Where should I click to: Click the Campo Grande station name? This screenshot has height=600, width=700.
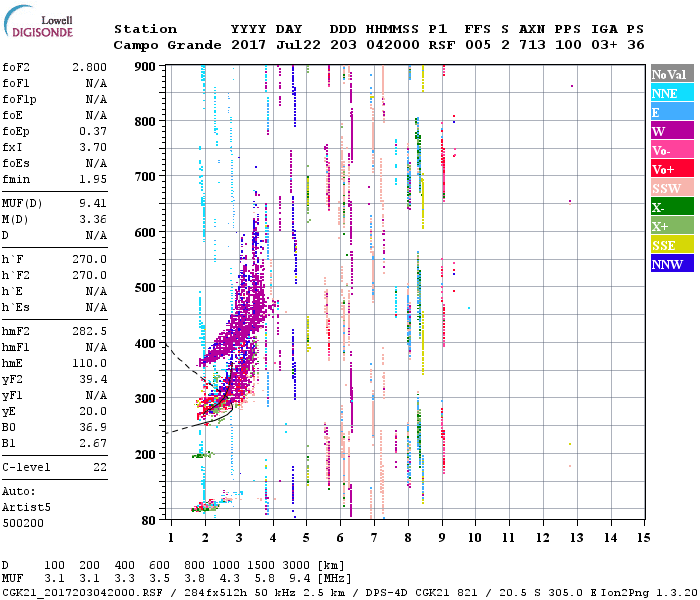[x=165, y=45]
